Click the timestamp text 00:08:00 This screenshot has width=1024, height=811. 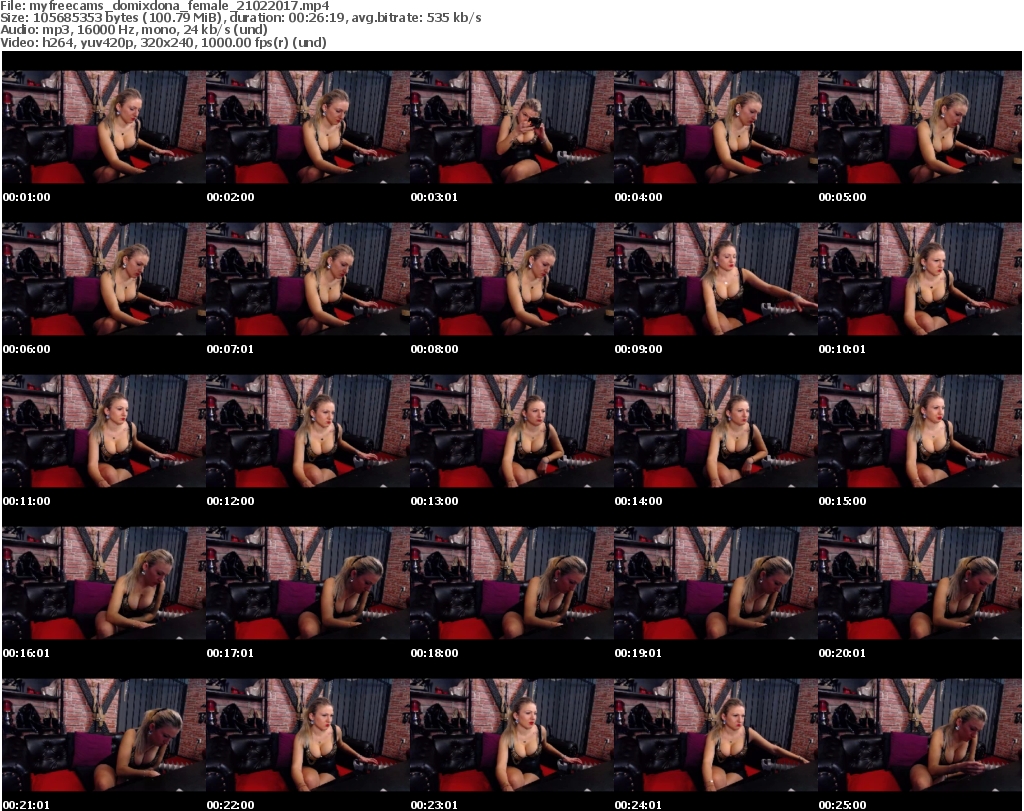coord(434,349)
